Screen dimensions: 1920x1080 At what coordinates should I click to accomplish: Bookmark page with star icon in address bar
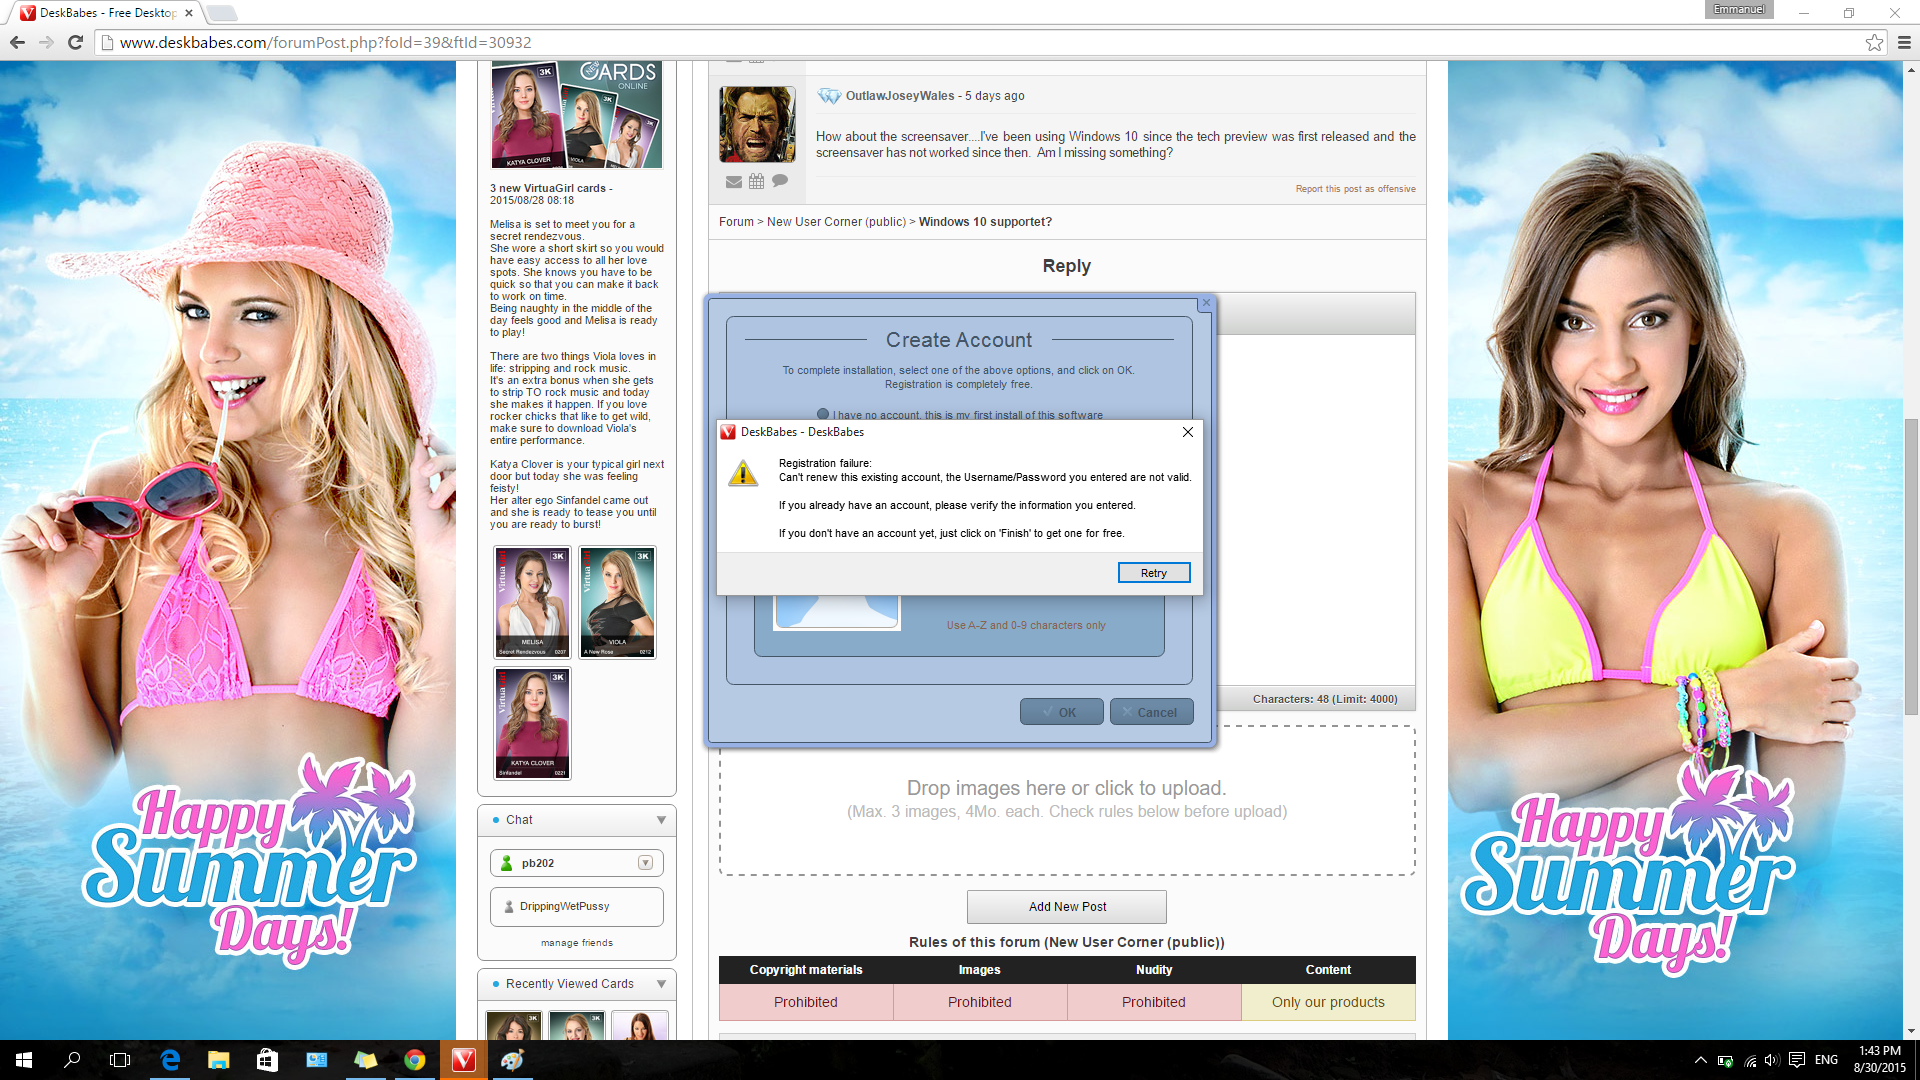coord(1874,42)
